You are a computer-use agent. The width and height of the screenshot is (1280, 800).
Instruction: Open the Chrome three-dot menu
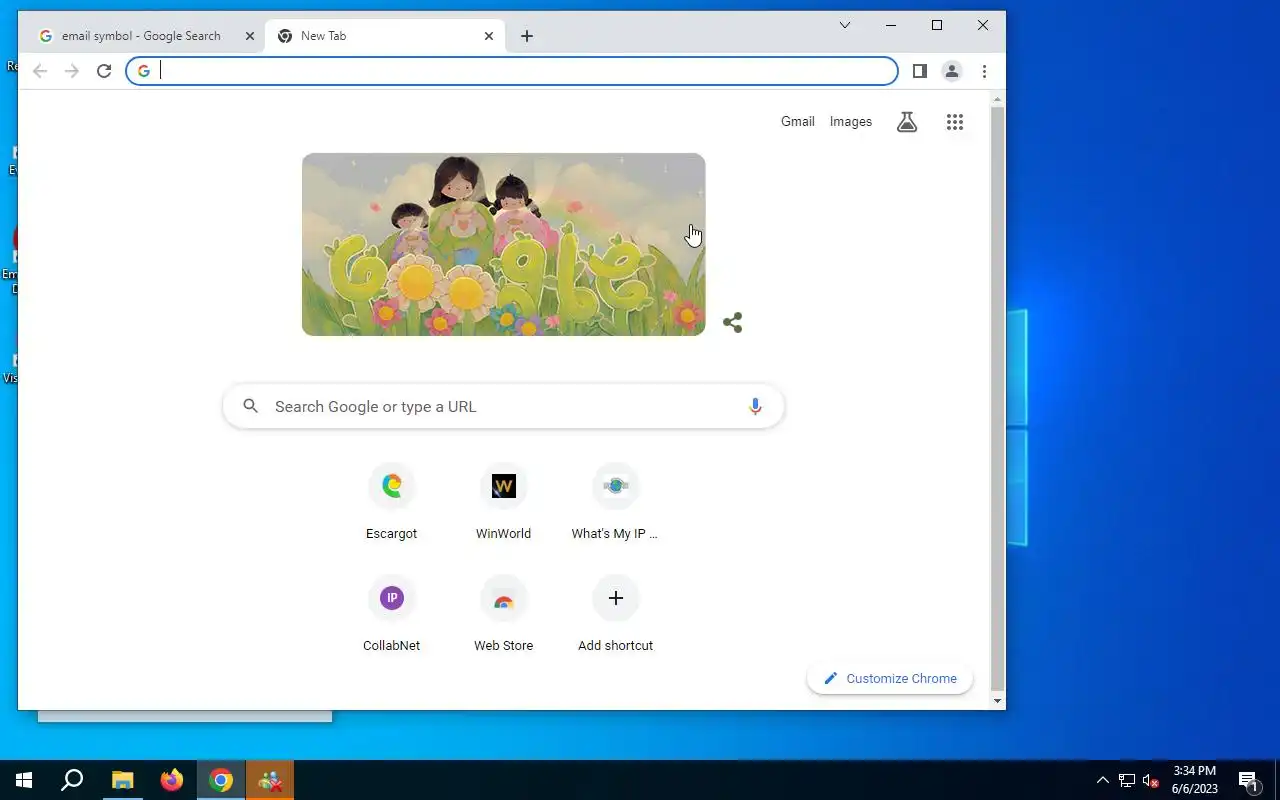tap(984, 71)
